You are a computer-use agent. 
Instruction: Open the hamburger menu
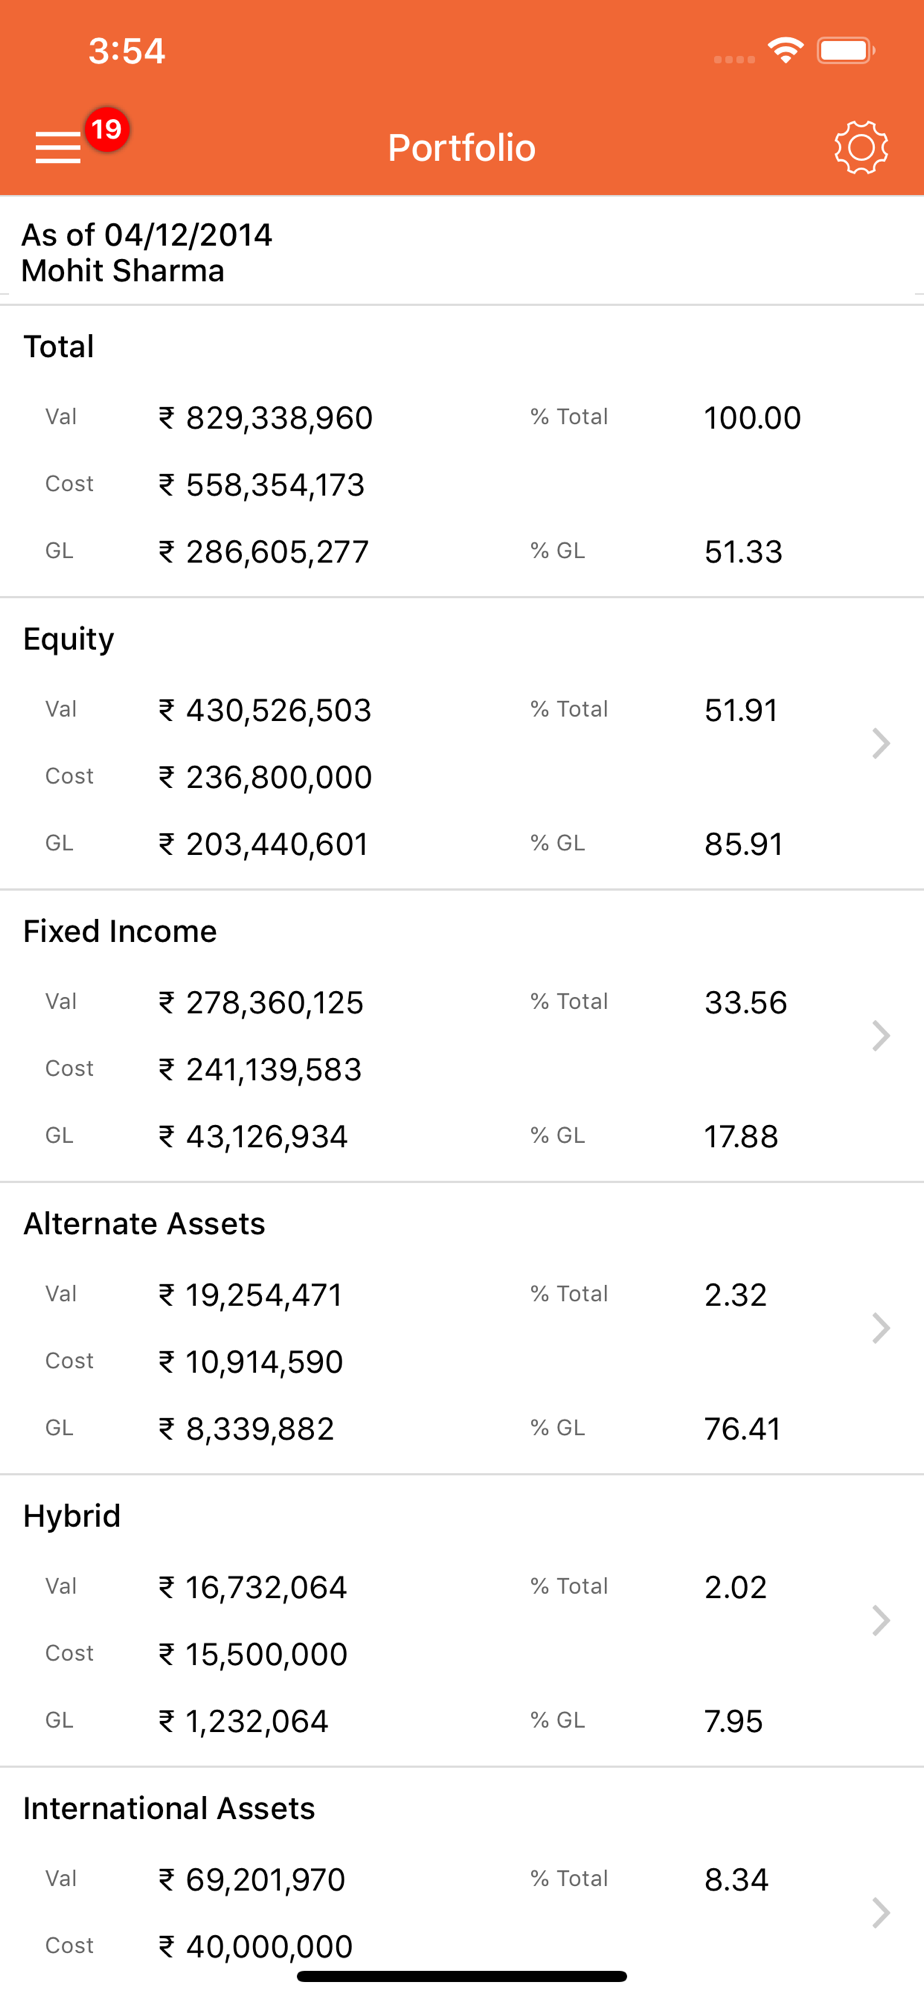click(x=58, y=147)
